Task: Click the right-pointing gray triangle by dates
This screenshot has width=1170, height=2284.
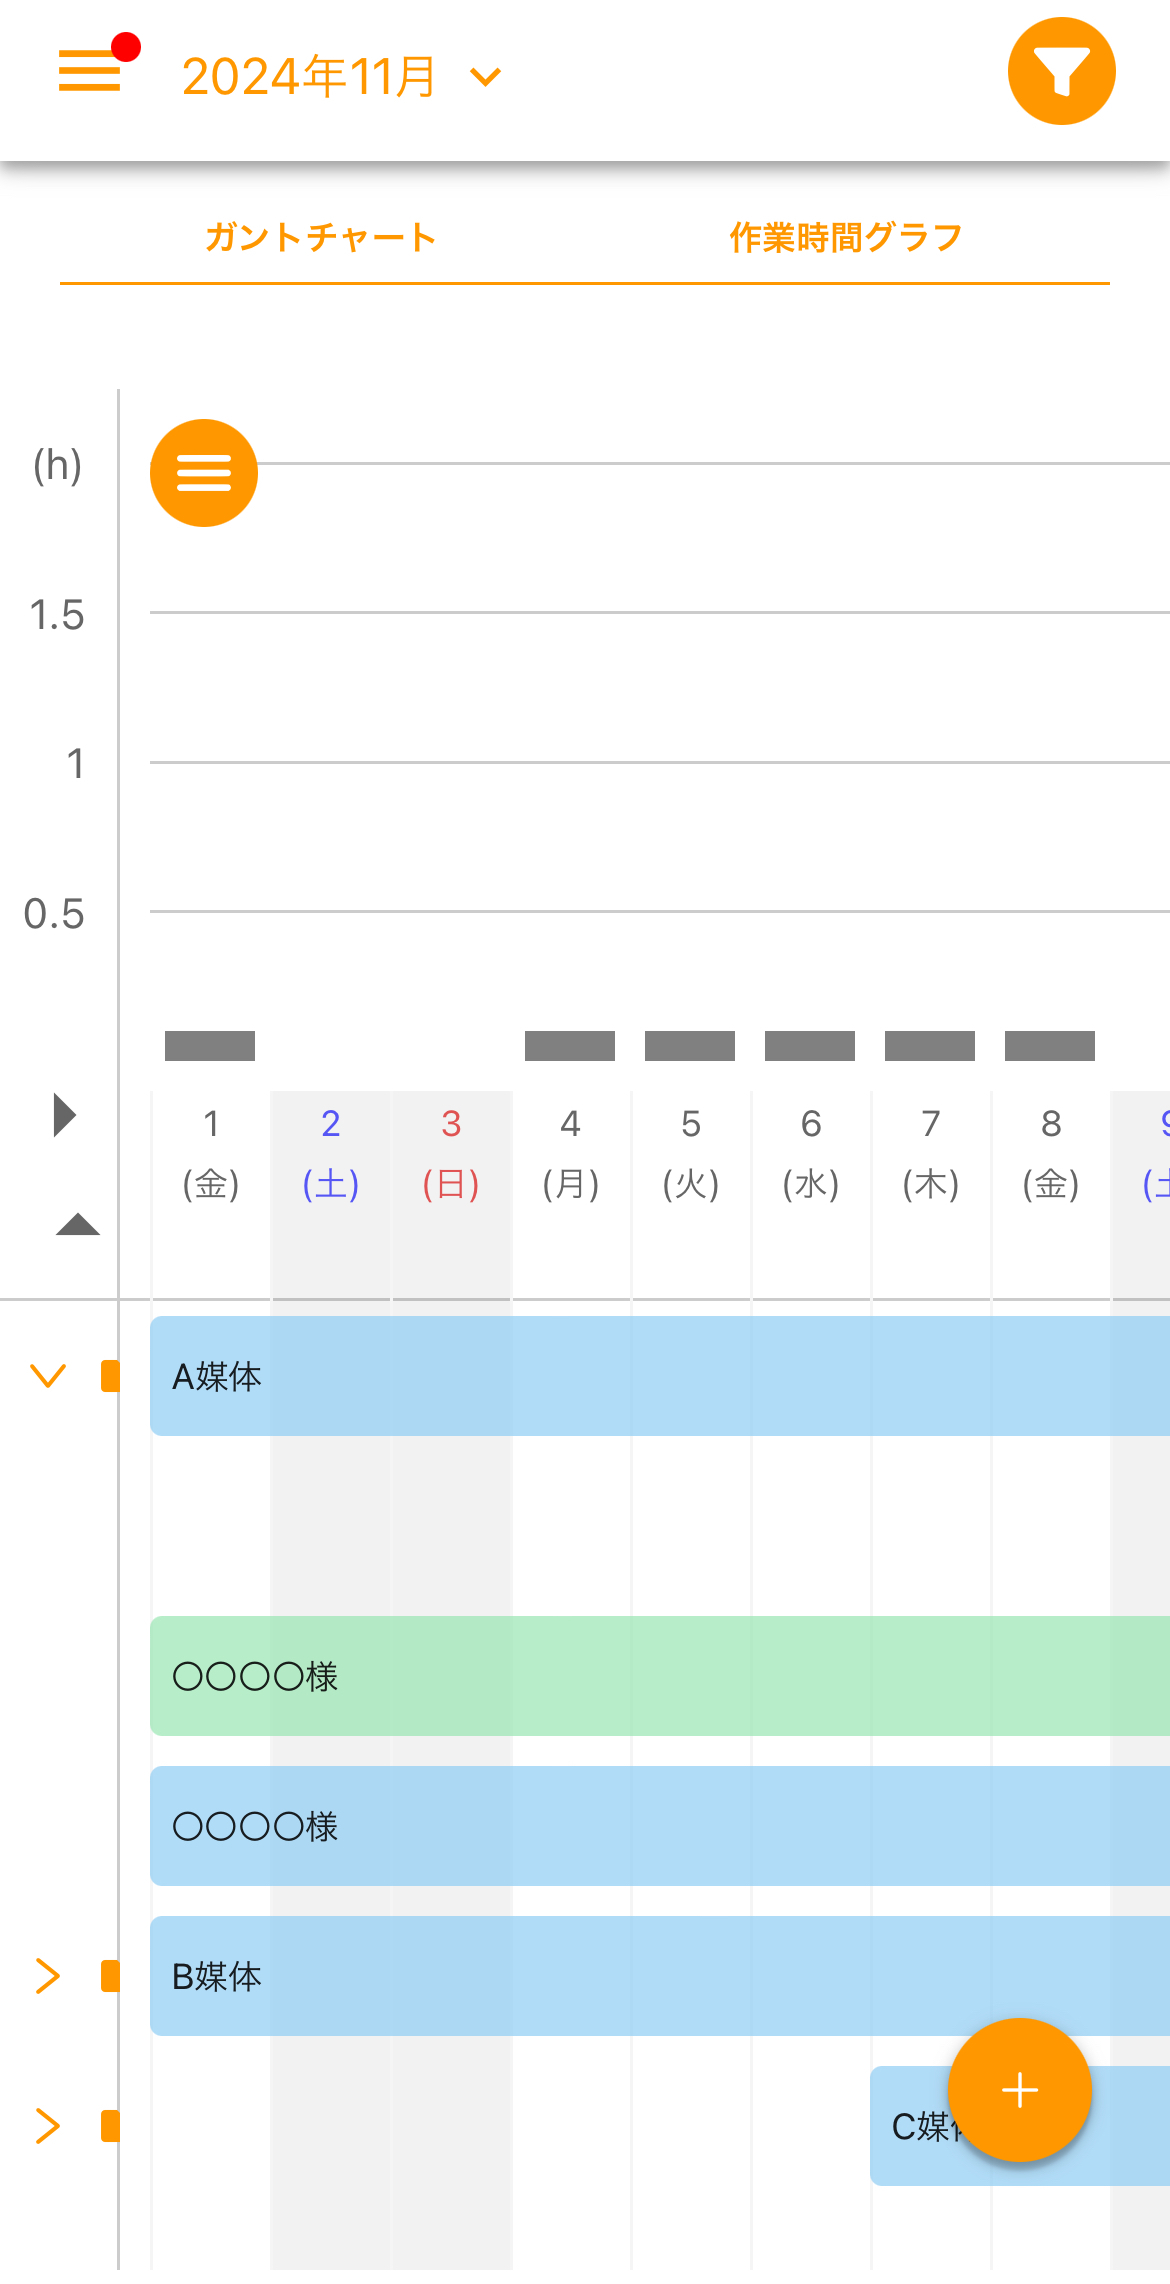Action: pyautogui.click(x=65, y=1115)
